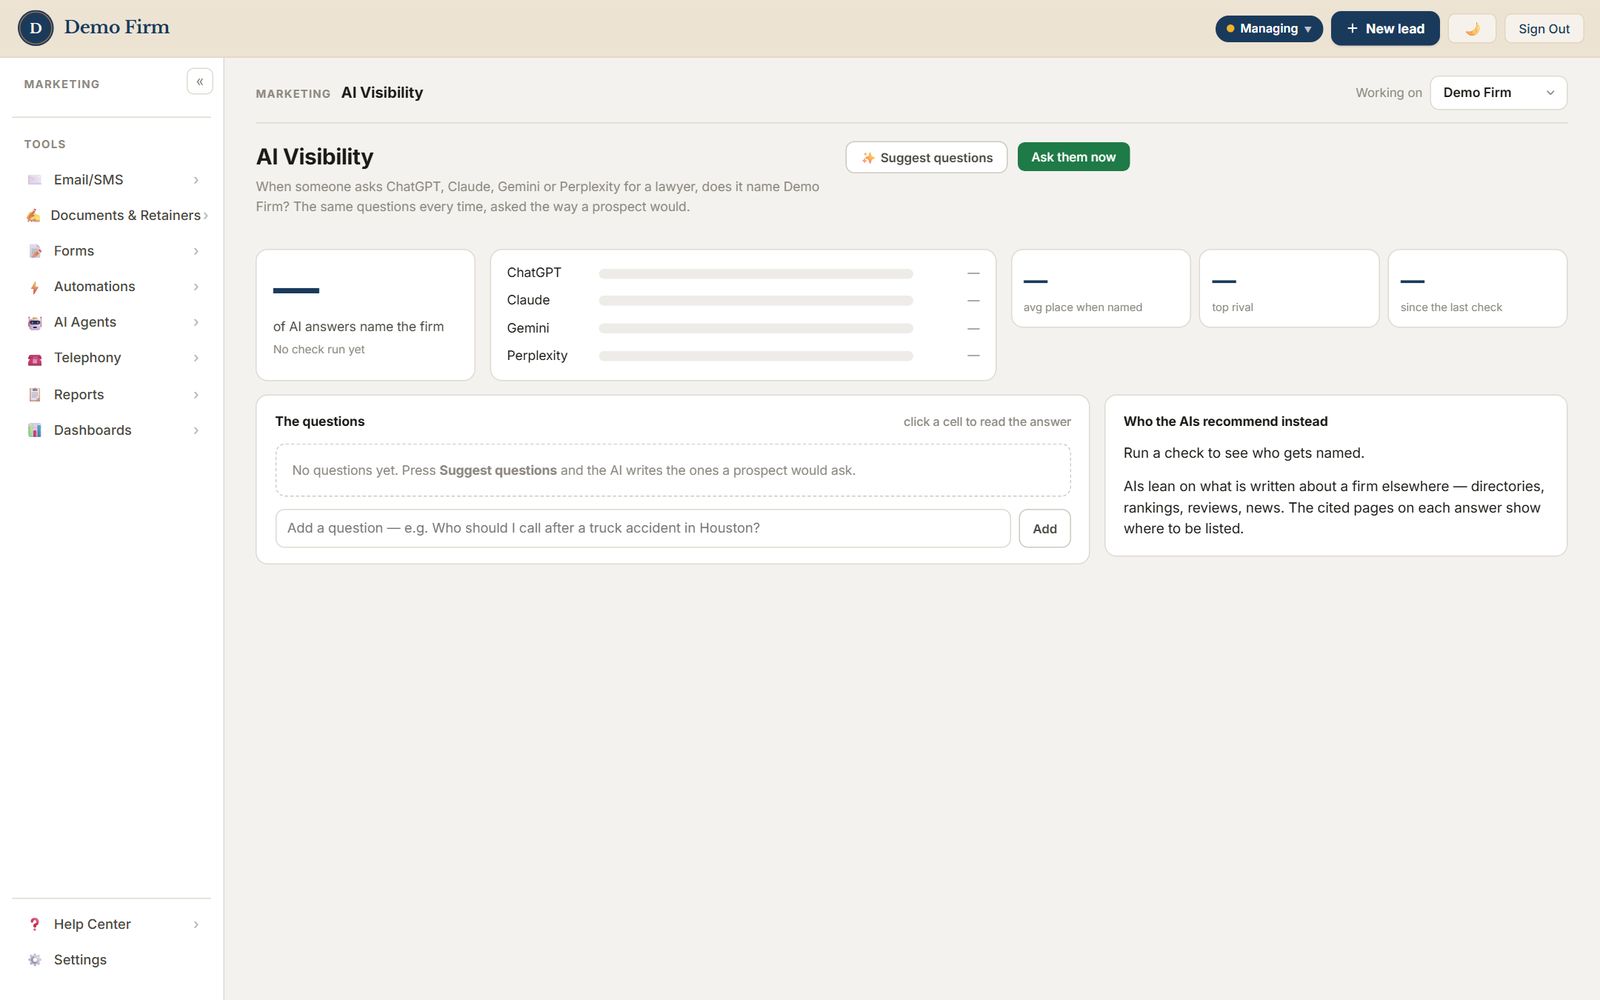Click the Forms sidebar icon
Viewport: 1600px width, 1000px height.
click(35, 251)
